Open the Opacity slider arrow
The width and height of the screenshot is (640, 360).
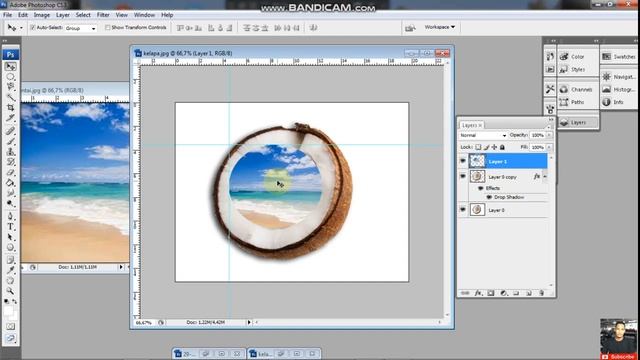549,135
